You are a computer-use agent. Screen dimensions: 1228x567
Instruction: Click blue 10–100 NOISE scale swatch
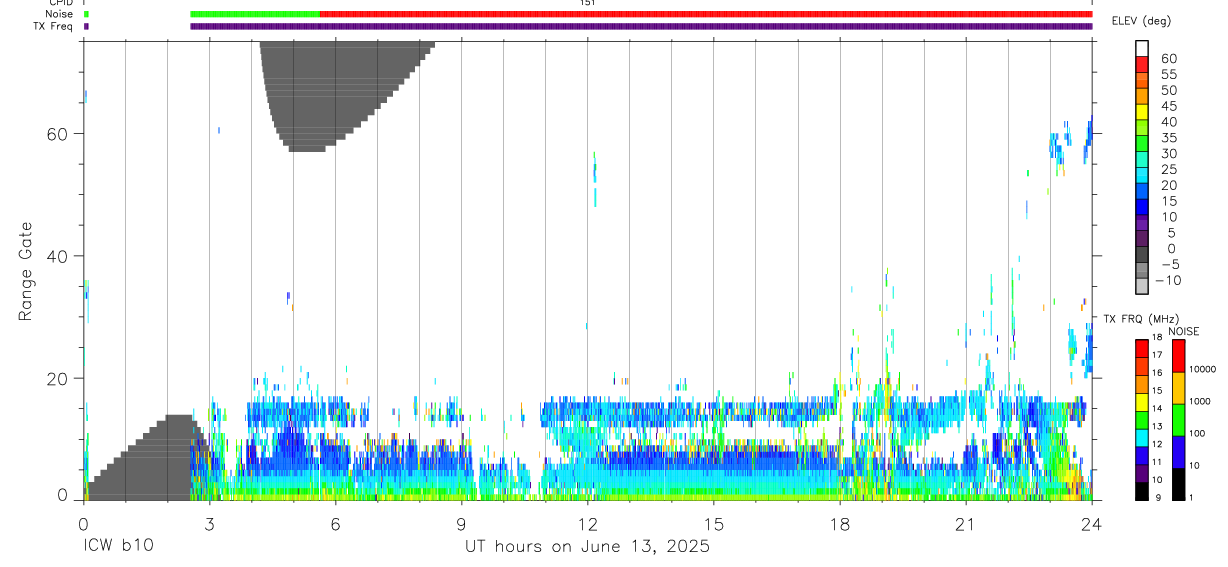click(x=1178, y=451)
